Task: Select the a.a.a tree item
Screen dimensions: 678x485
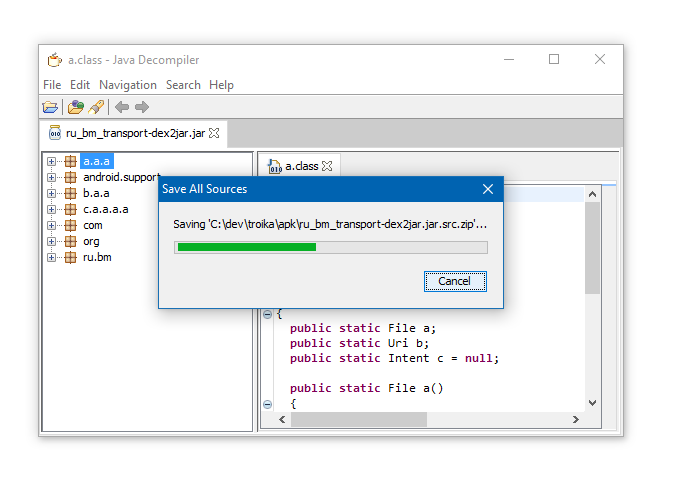Action: point(96,161)
